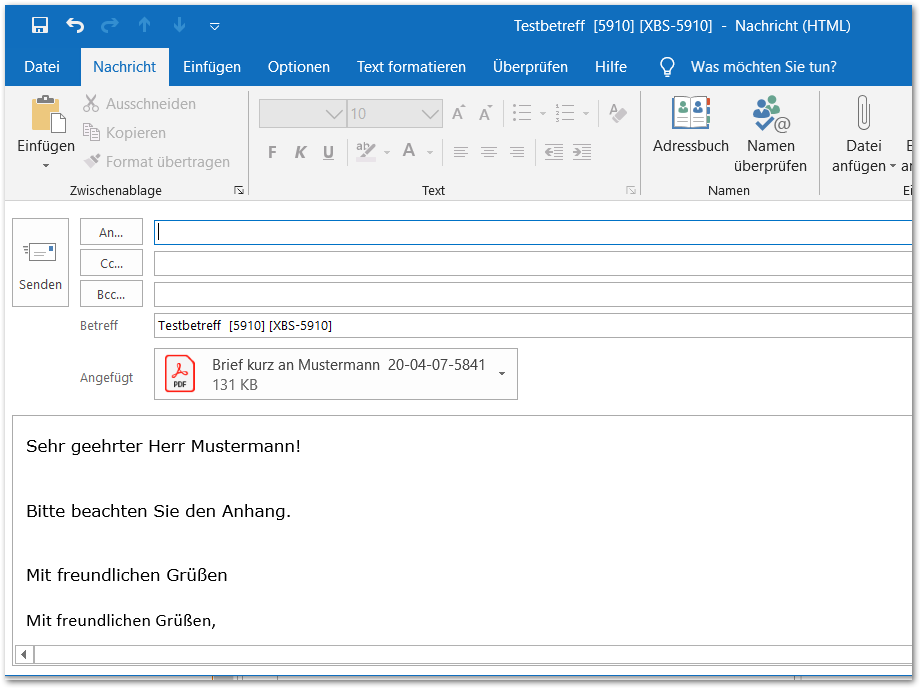Expand the attachment dropdown arrow for Brief kurz
The image size is (921, 689).
click(x=501, y=374)
